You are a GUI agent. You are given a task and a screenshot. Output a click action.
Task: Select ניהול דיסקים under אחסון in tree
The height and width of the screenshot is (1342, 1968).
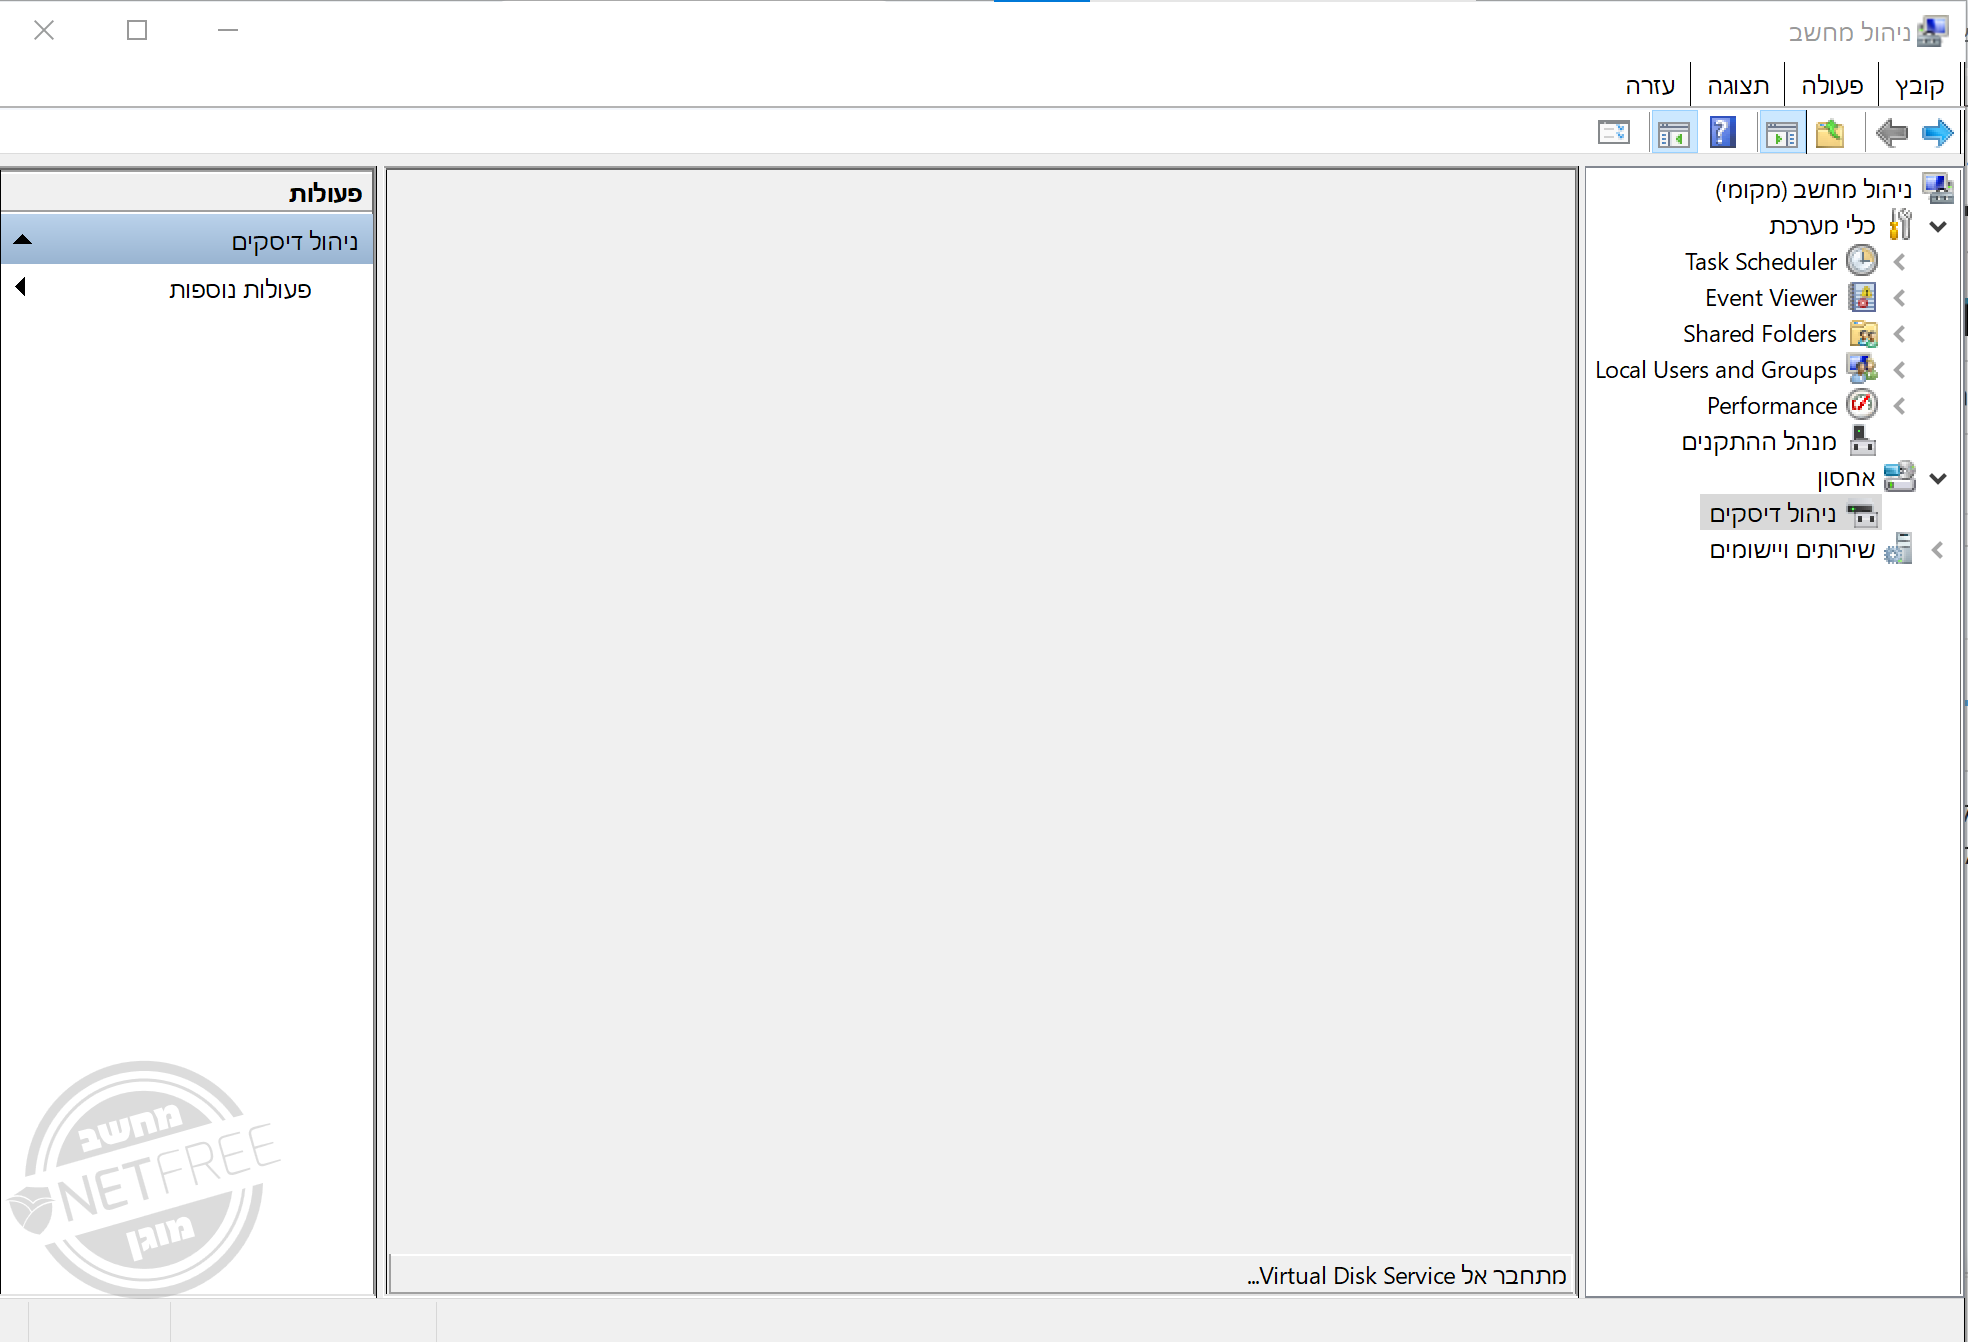(x=1772, y=514)
